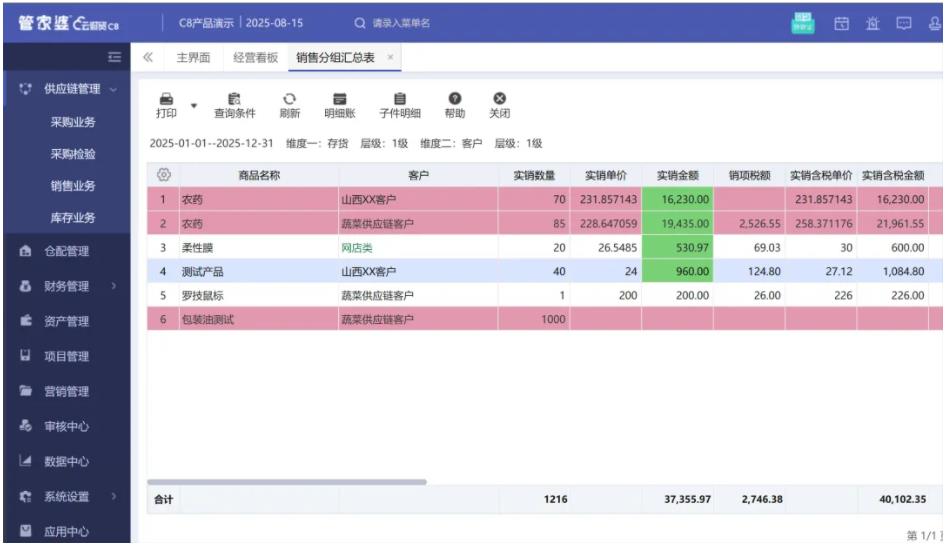
Task: Select the 销售分组汇总表 tab
Action: 335,58
